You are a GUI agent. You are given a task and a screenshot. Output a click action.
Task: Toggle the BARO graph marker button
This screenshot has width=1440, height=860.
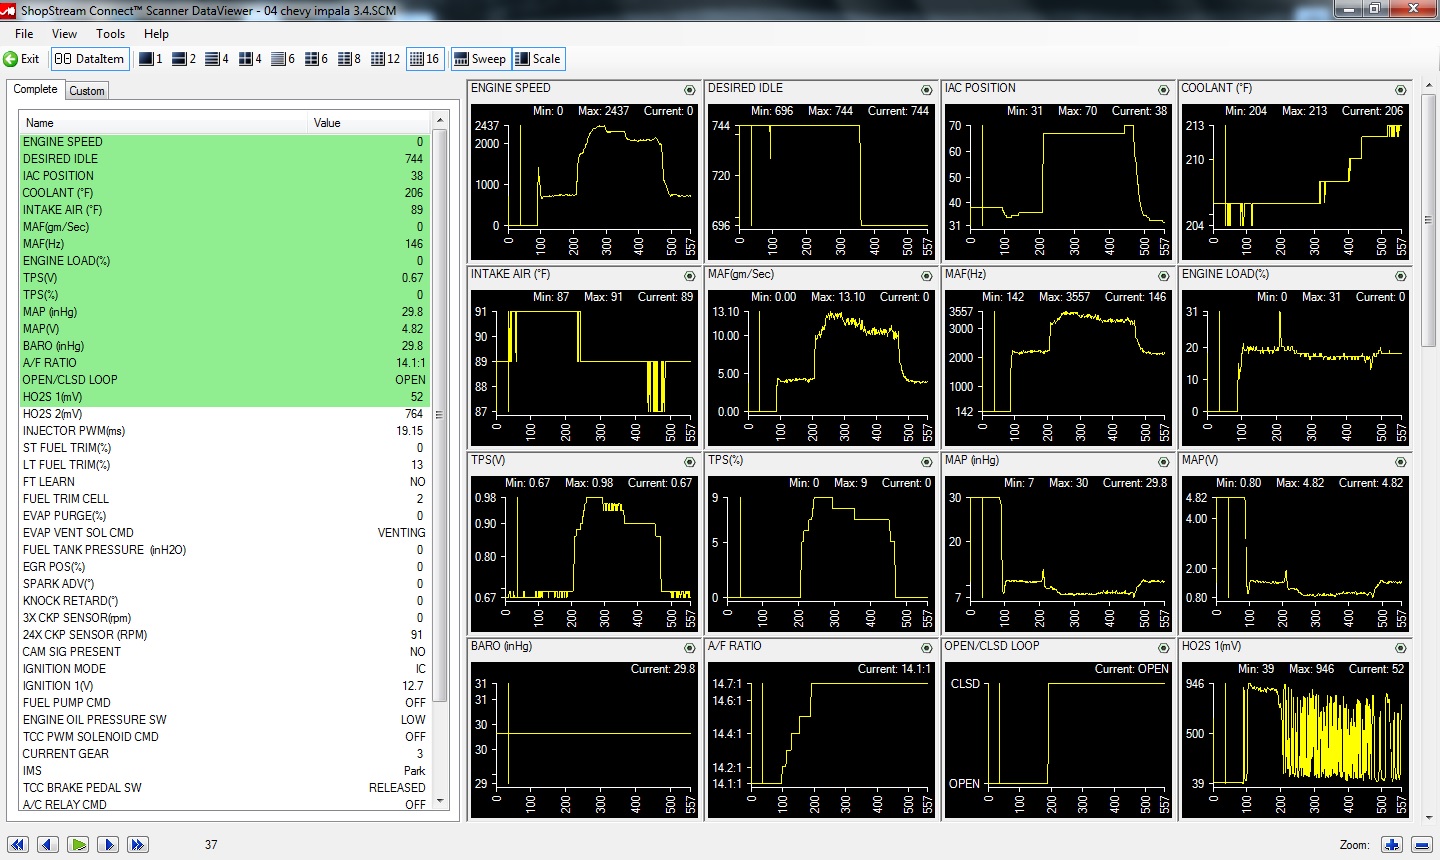[689, 648]
